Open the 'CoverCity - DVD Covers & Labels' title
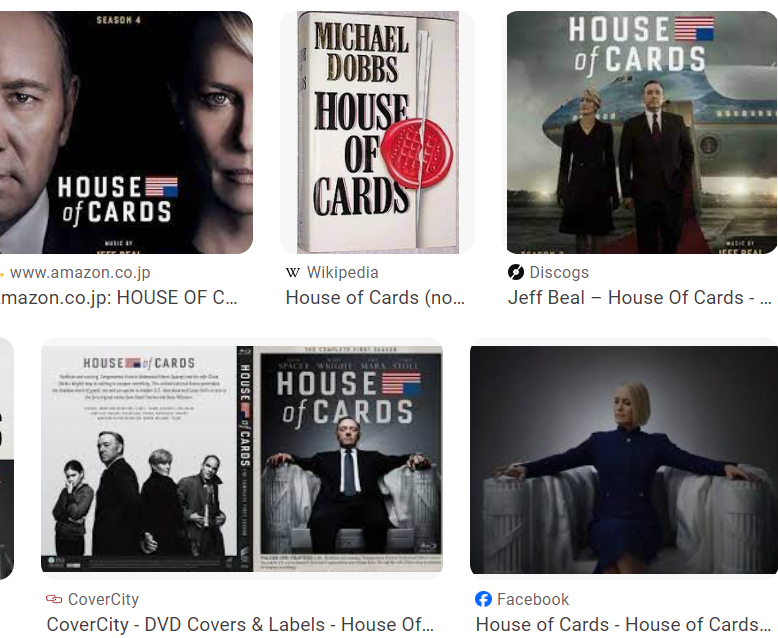The height and width of the screenshot is (638, 778). (240, 625)
